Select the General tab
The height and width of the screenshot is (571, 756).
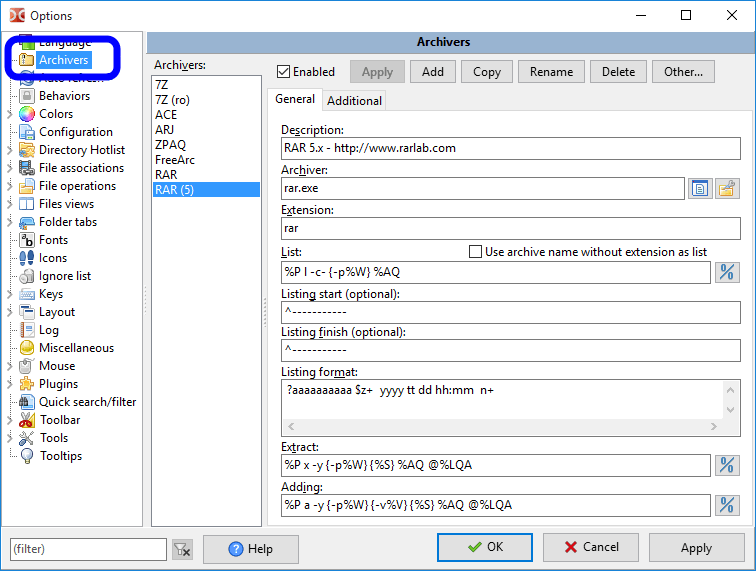295,99
